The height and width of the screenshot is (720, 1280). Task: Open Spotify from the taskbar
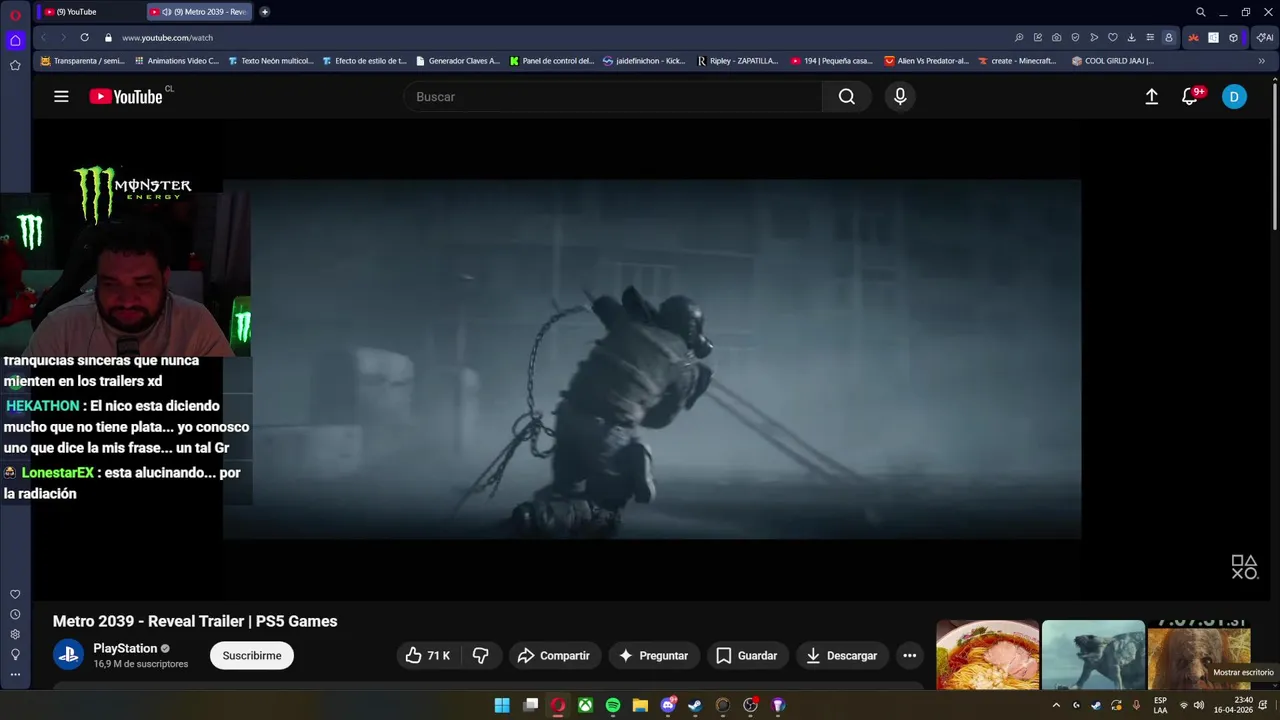613,705
